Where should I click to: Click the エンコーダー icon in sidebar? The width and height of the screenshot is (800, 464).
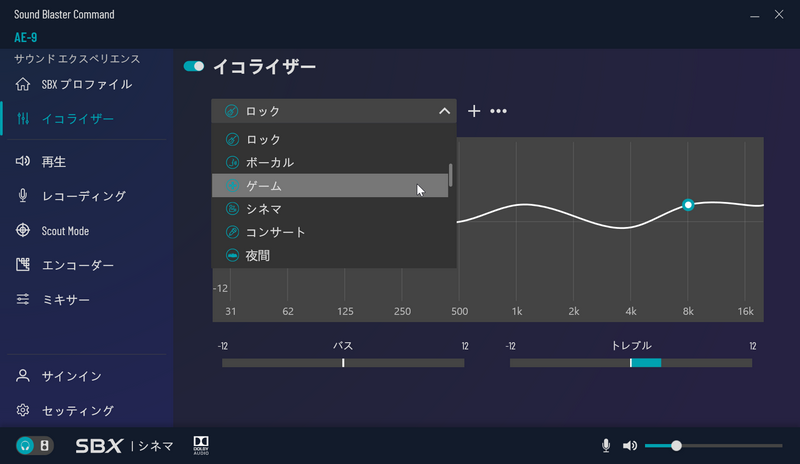point(22,264)
